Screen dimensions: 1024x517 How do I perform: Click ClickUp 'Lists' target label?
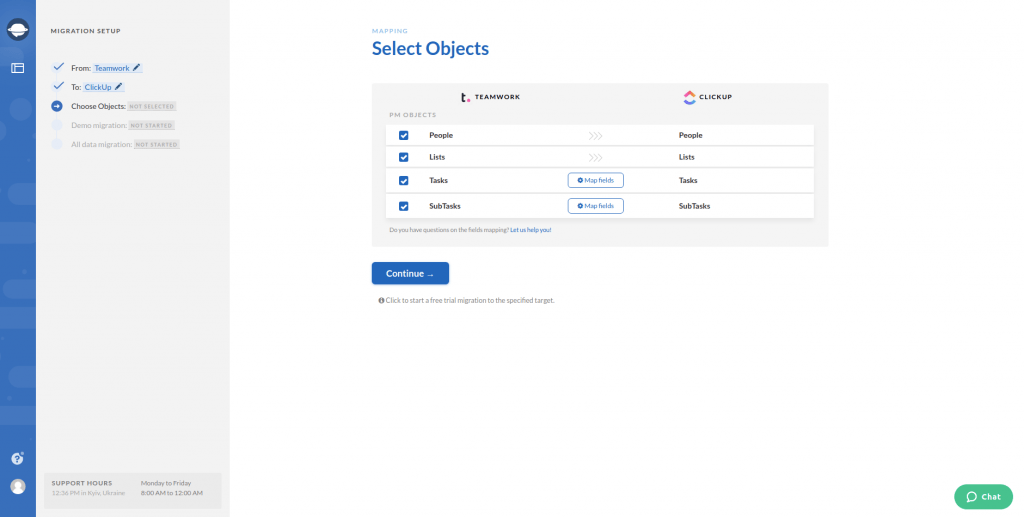(686, 157)
